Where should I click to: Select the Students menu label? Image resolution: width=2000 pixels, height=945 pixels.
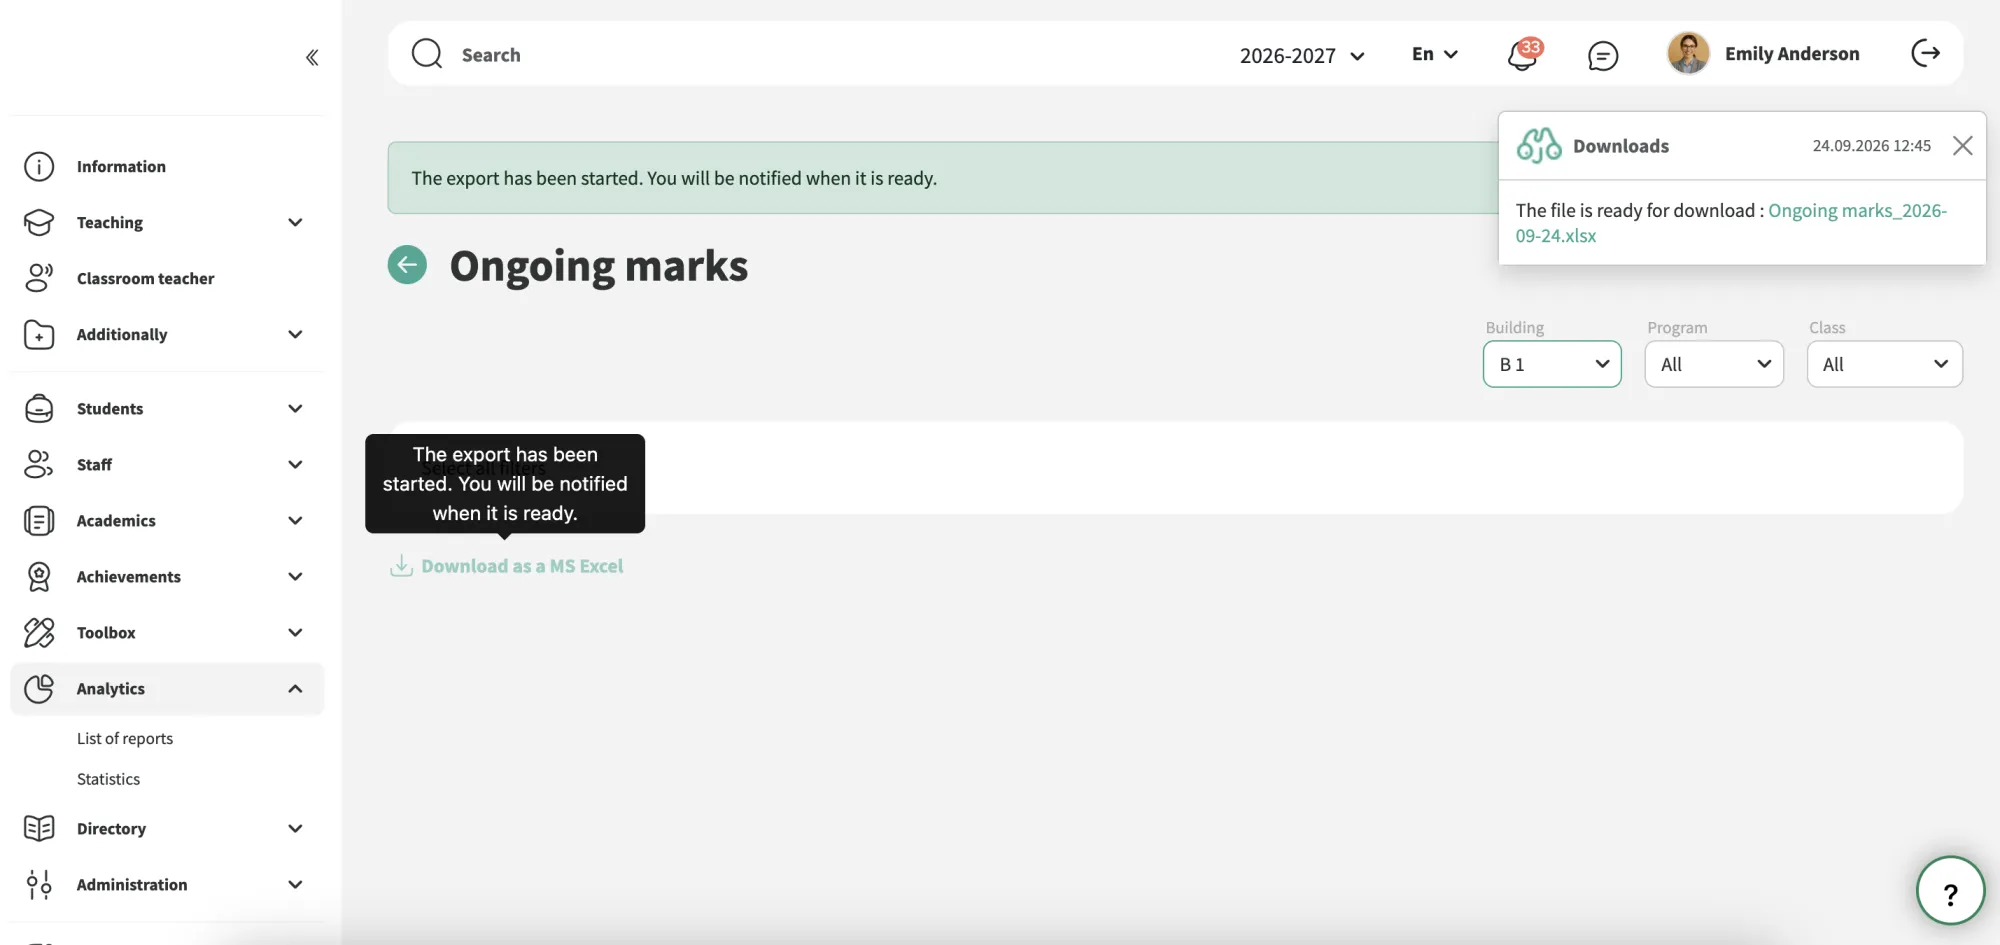click(x=110, y=408)
